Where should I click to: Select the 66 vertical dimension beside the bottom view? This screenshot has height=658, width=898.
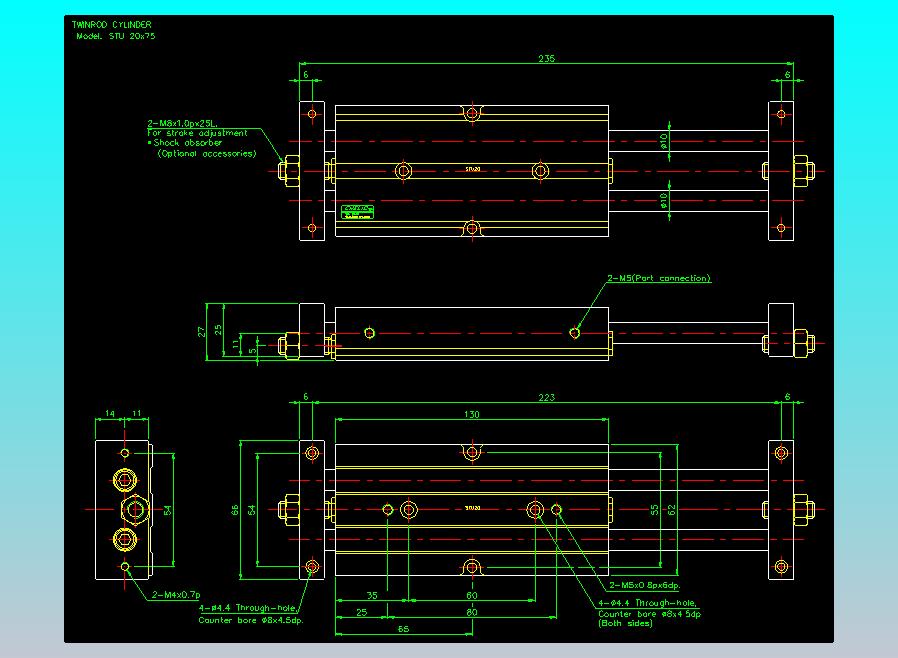[x=236, y=510]
